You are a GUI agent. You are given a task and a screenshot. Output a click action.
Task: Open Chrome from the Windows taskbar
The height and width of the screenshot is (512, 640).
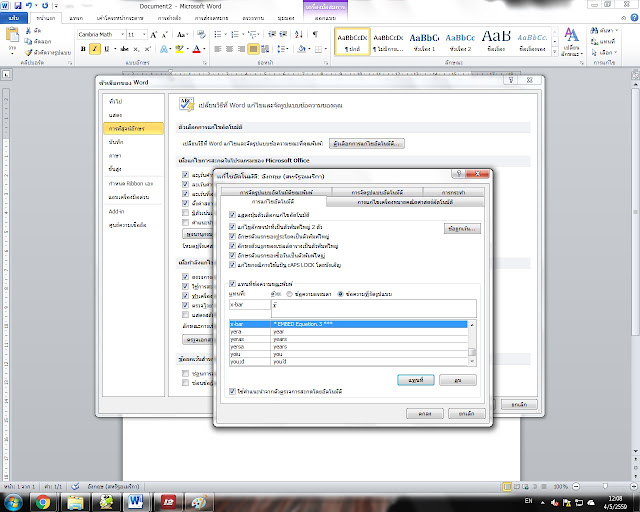coord(43,502)
